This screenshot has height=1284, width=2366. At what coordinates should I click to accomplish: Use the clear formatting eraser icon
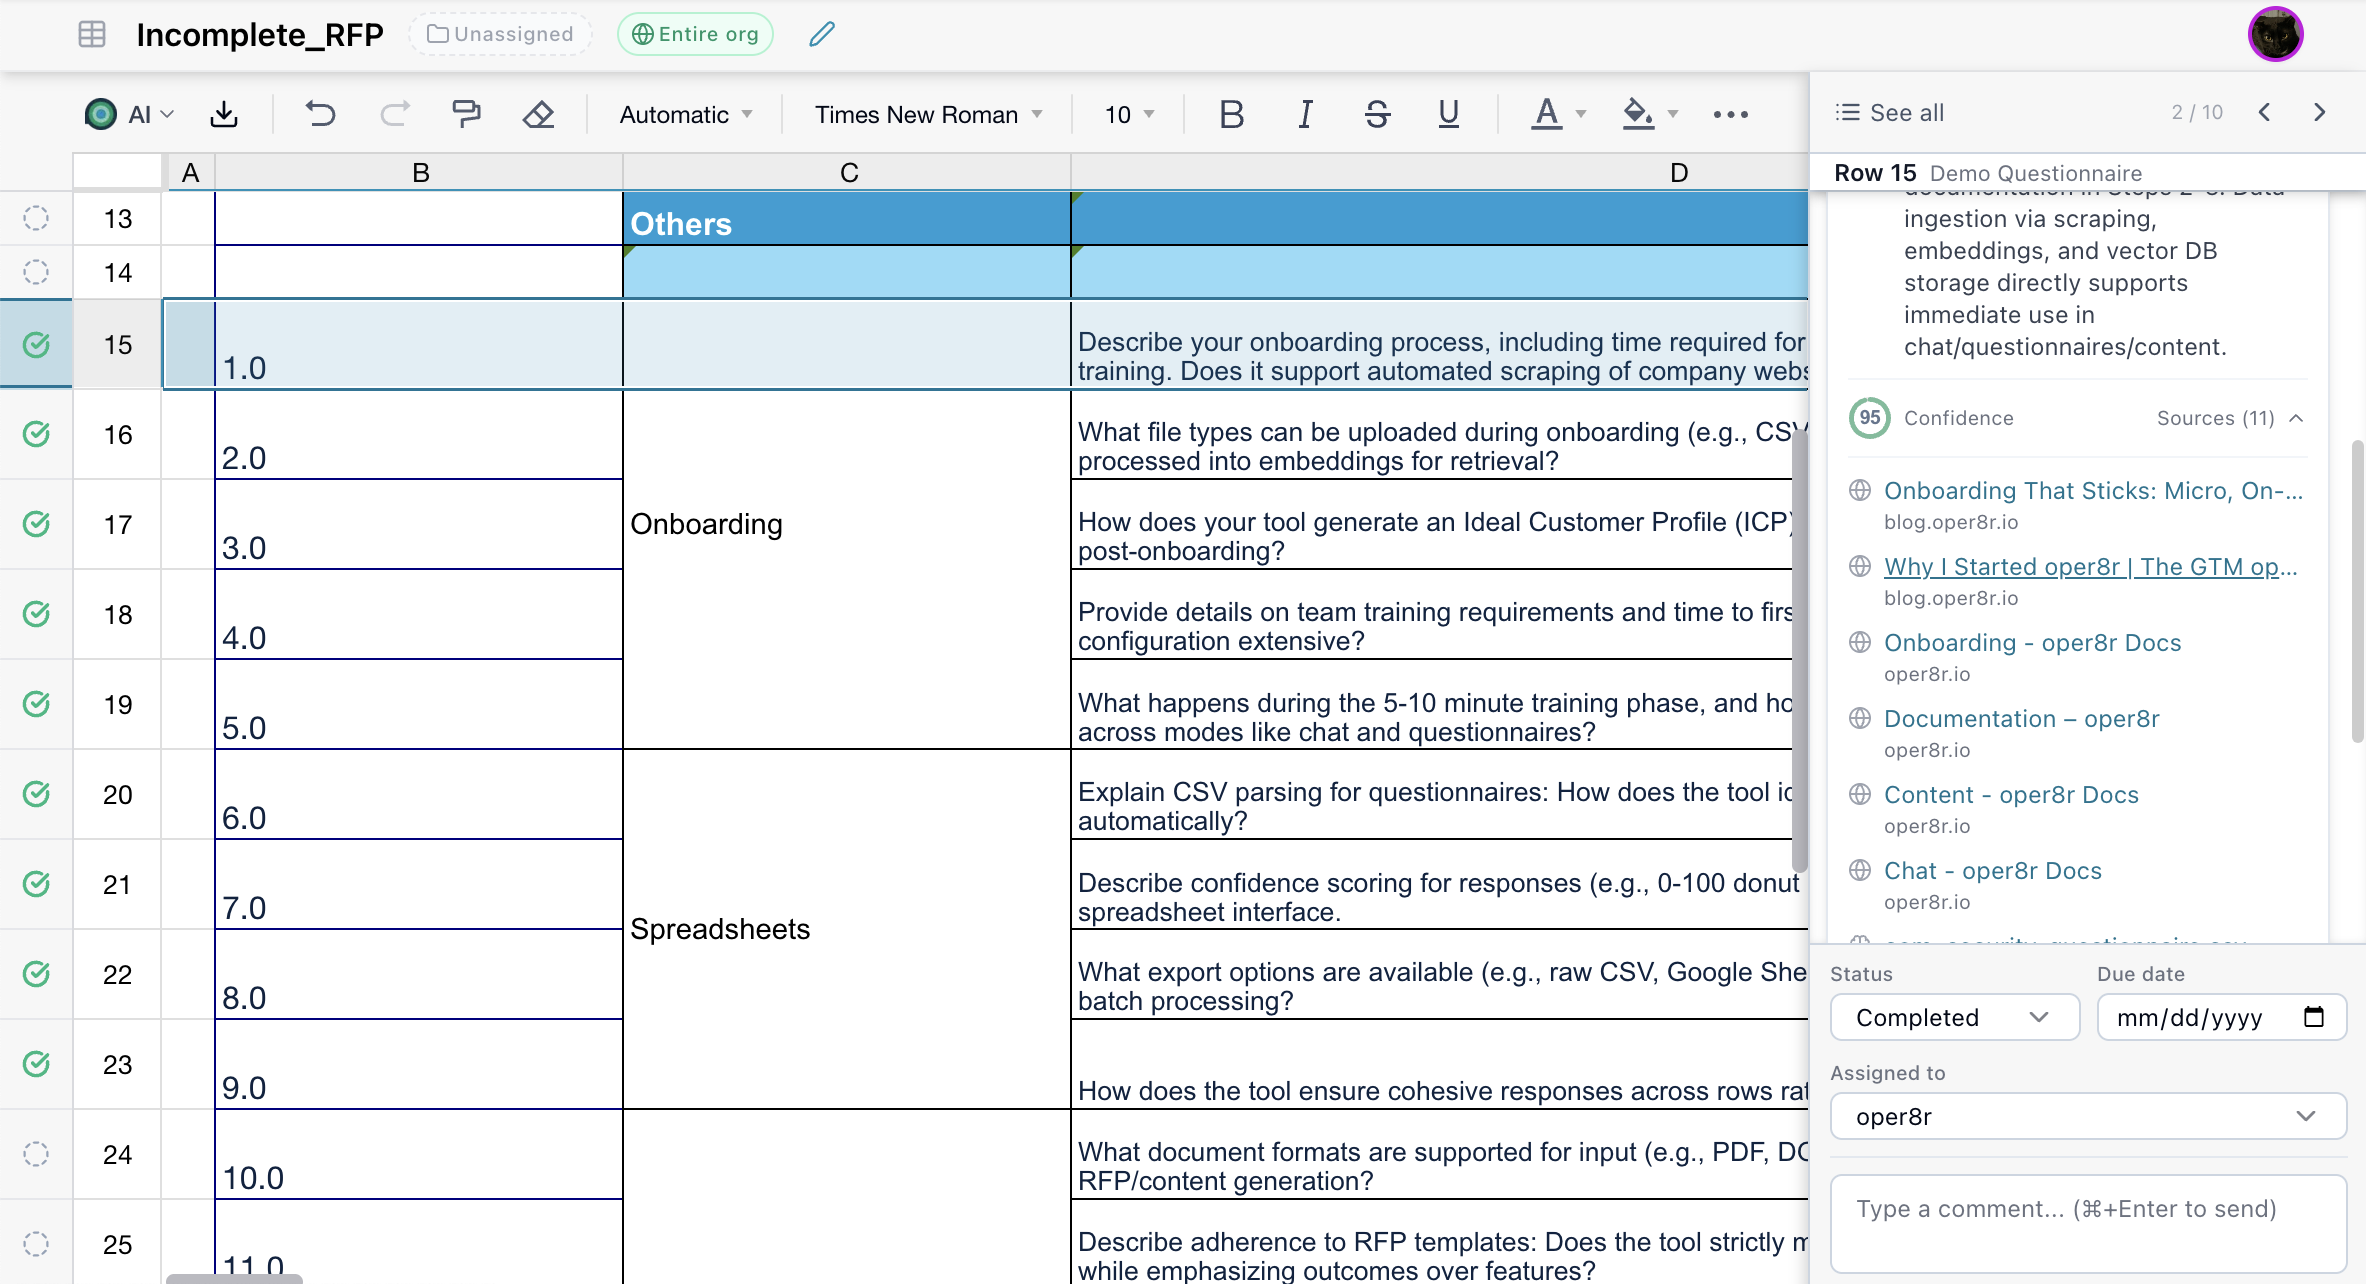point(538,114)
